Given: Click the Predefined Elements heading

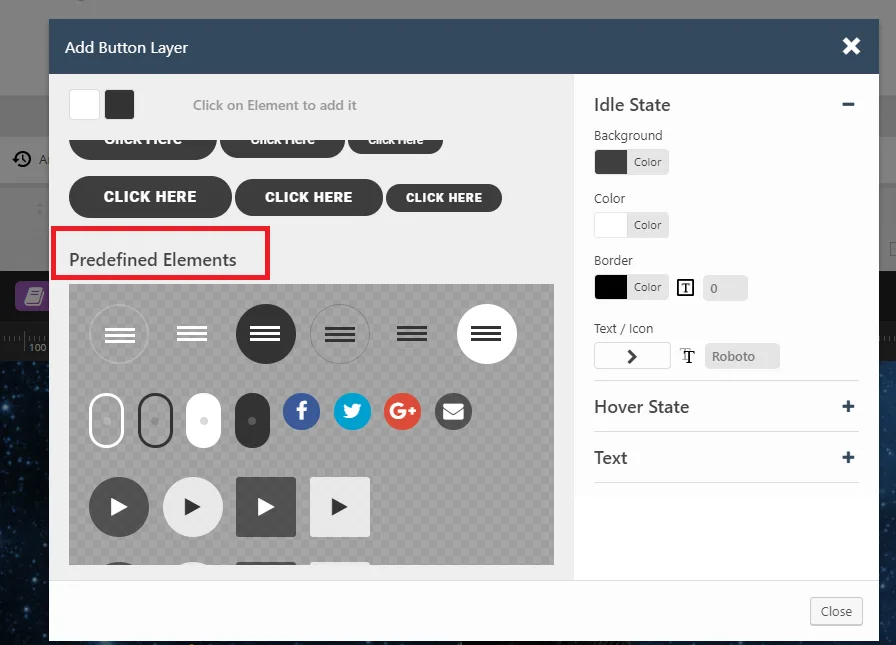Looking at the screenshot, I should coord(153,260).
